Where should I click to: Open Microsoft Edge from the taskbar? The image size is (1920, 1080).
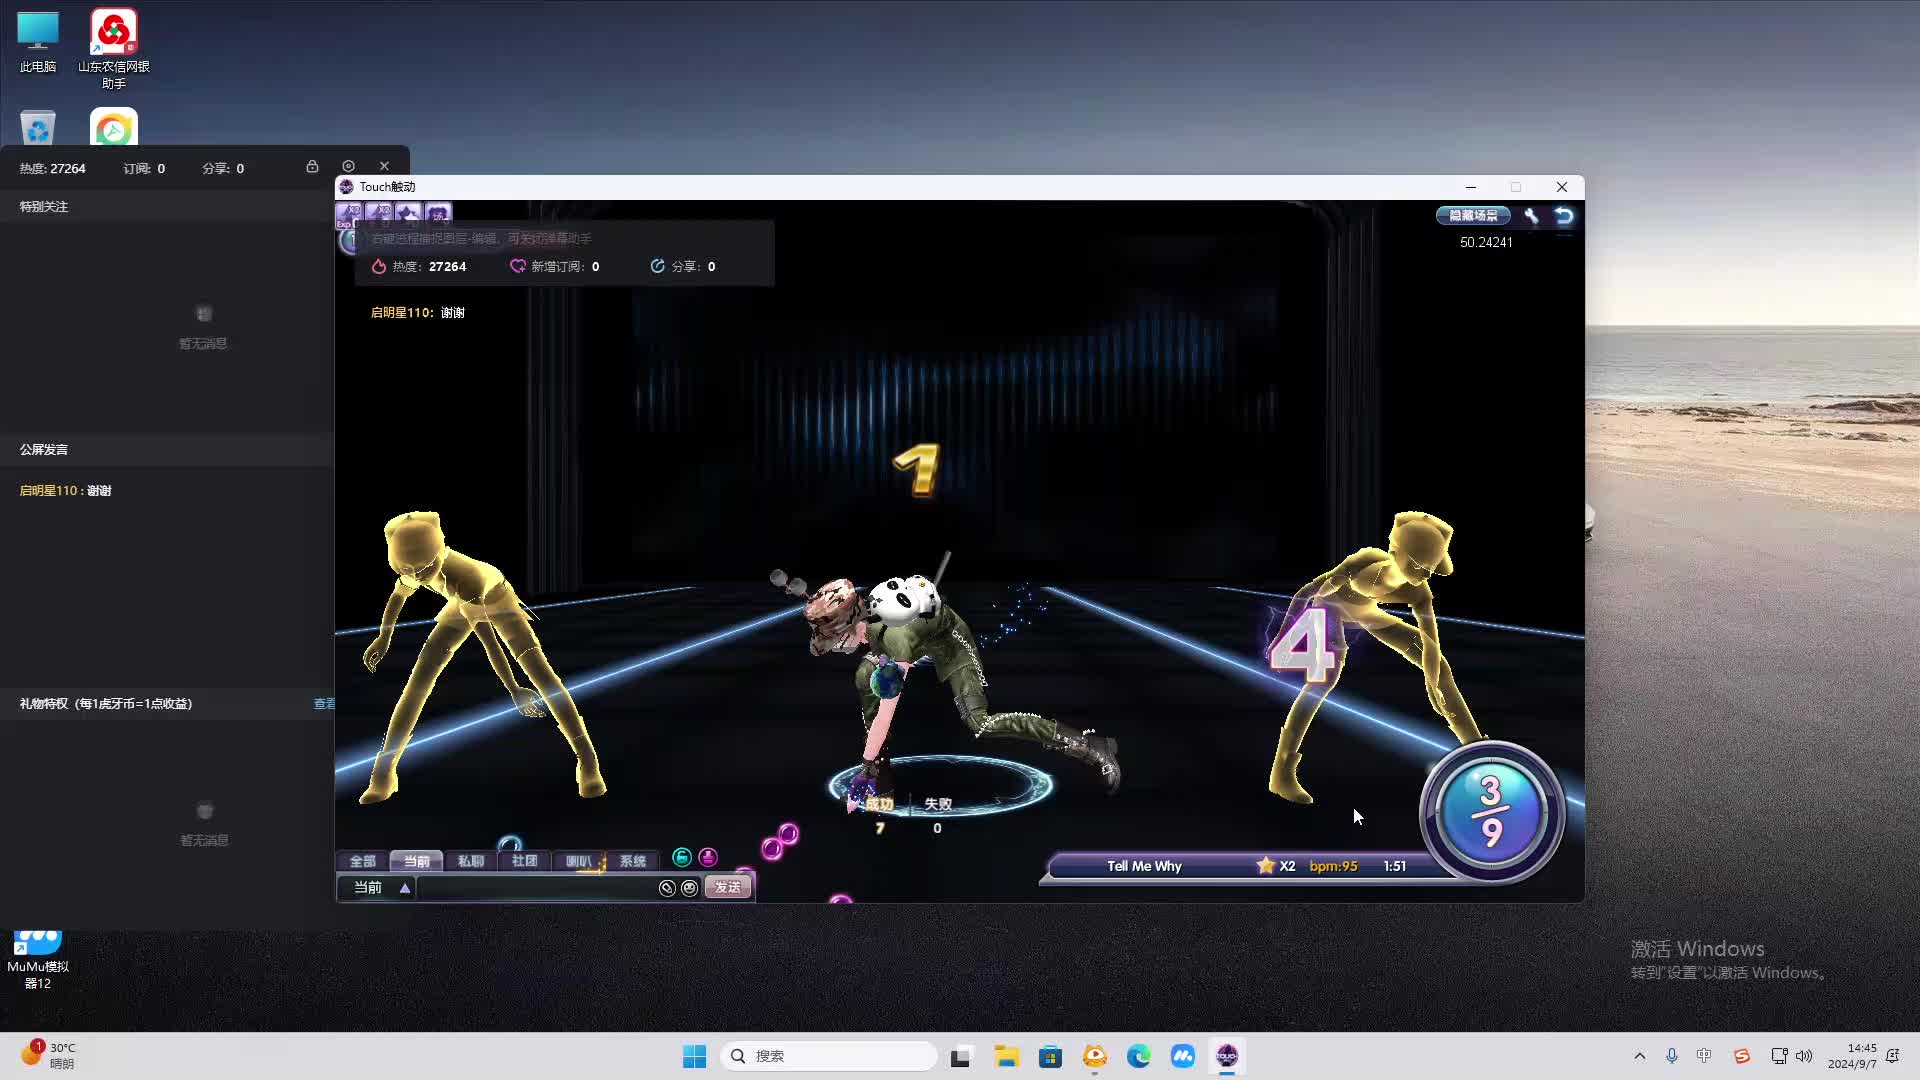pos(1138,1056)
